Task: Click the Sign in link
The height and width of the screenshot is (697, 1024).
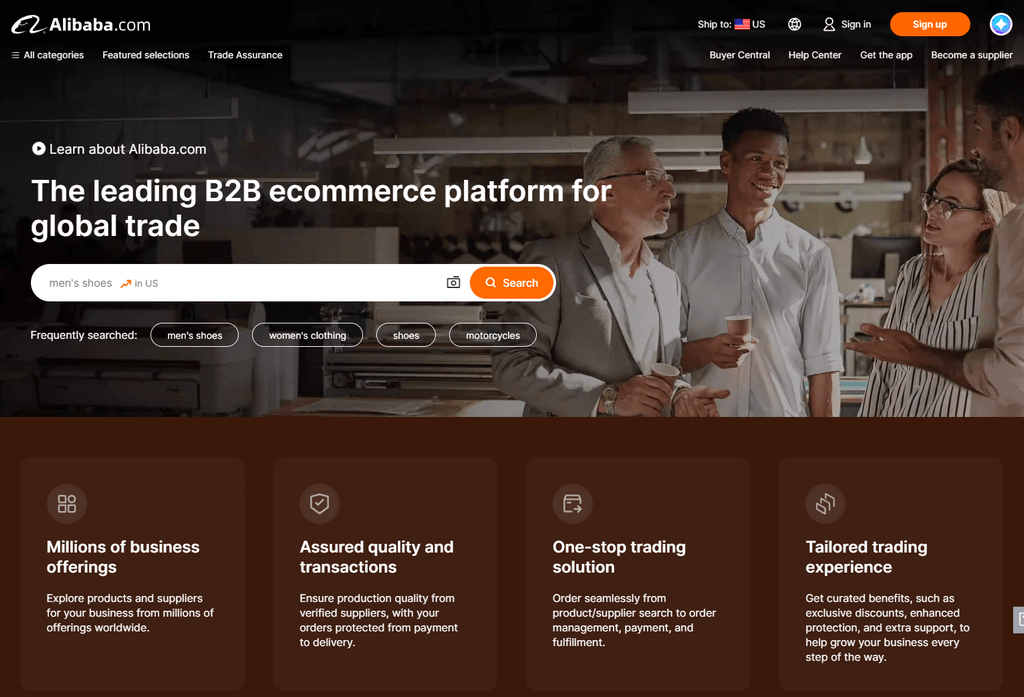Action: click(847, 24)
